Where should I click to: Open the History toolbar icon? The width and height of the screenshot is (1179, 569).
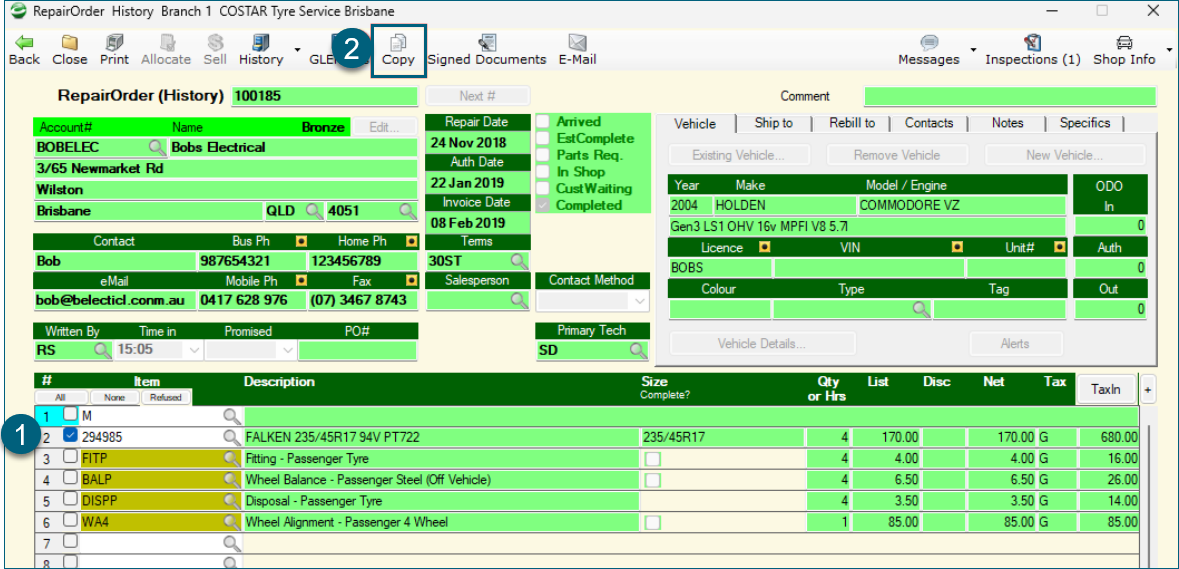pyautogui.click(x=261, y=43)
